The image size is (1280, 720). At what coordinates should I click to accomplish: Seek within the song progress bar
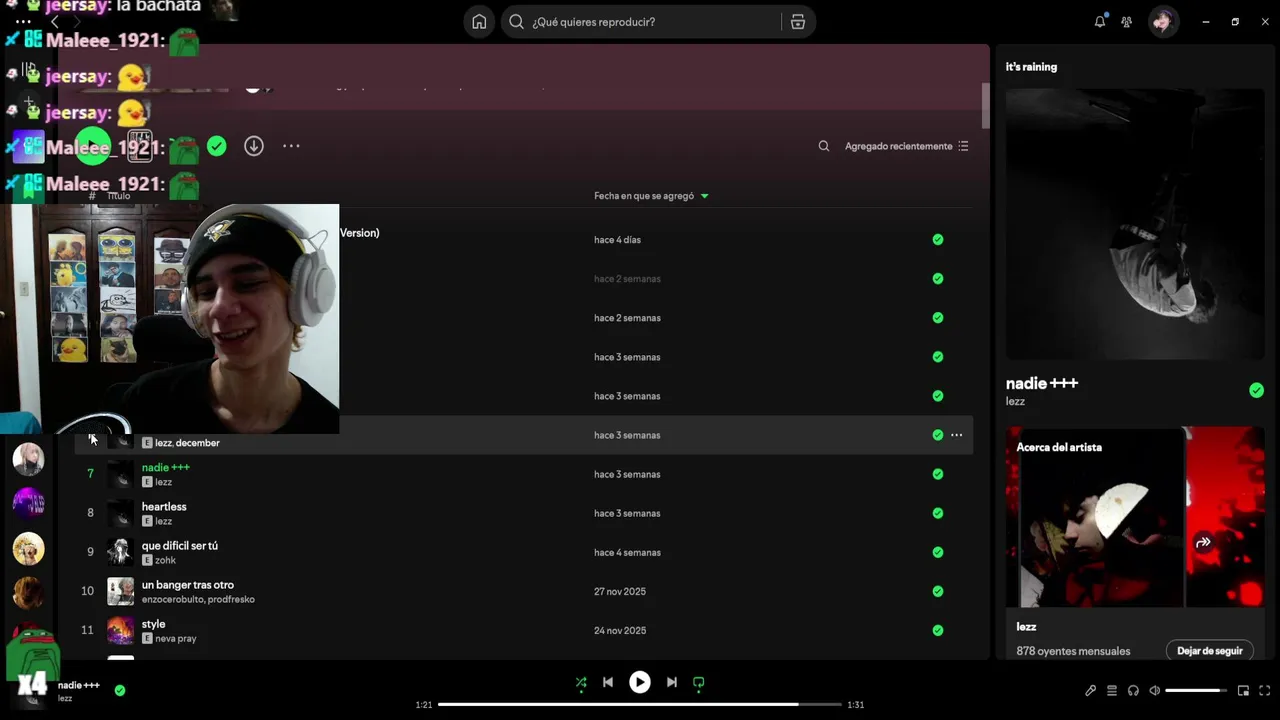click(640, 704)
